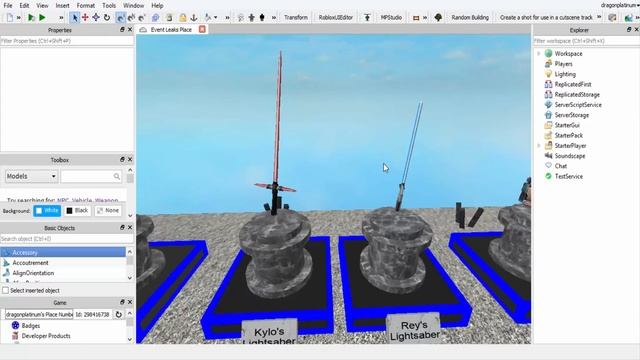Select Workspace in Explorer
Image resolution: width=640 pixels, height=360 pixels.
coord(568,53)
